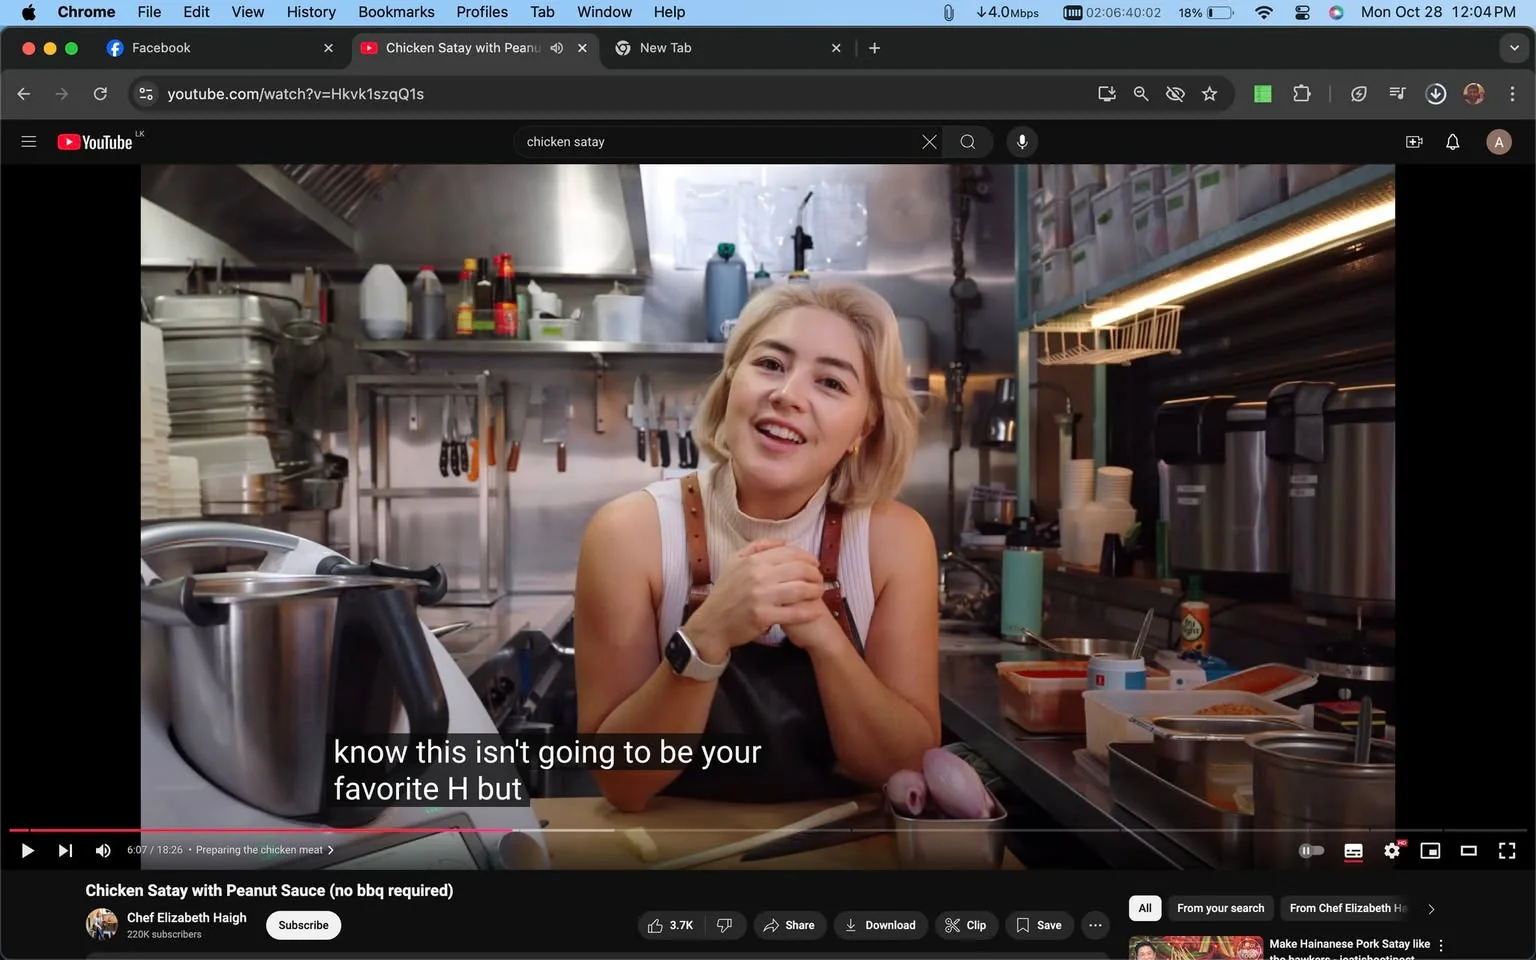
Task: Create a Clip of the video
Action: point(966,925)
